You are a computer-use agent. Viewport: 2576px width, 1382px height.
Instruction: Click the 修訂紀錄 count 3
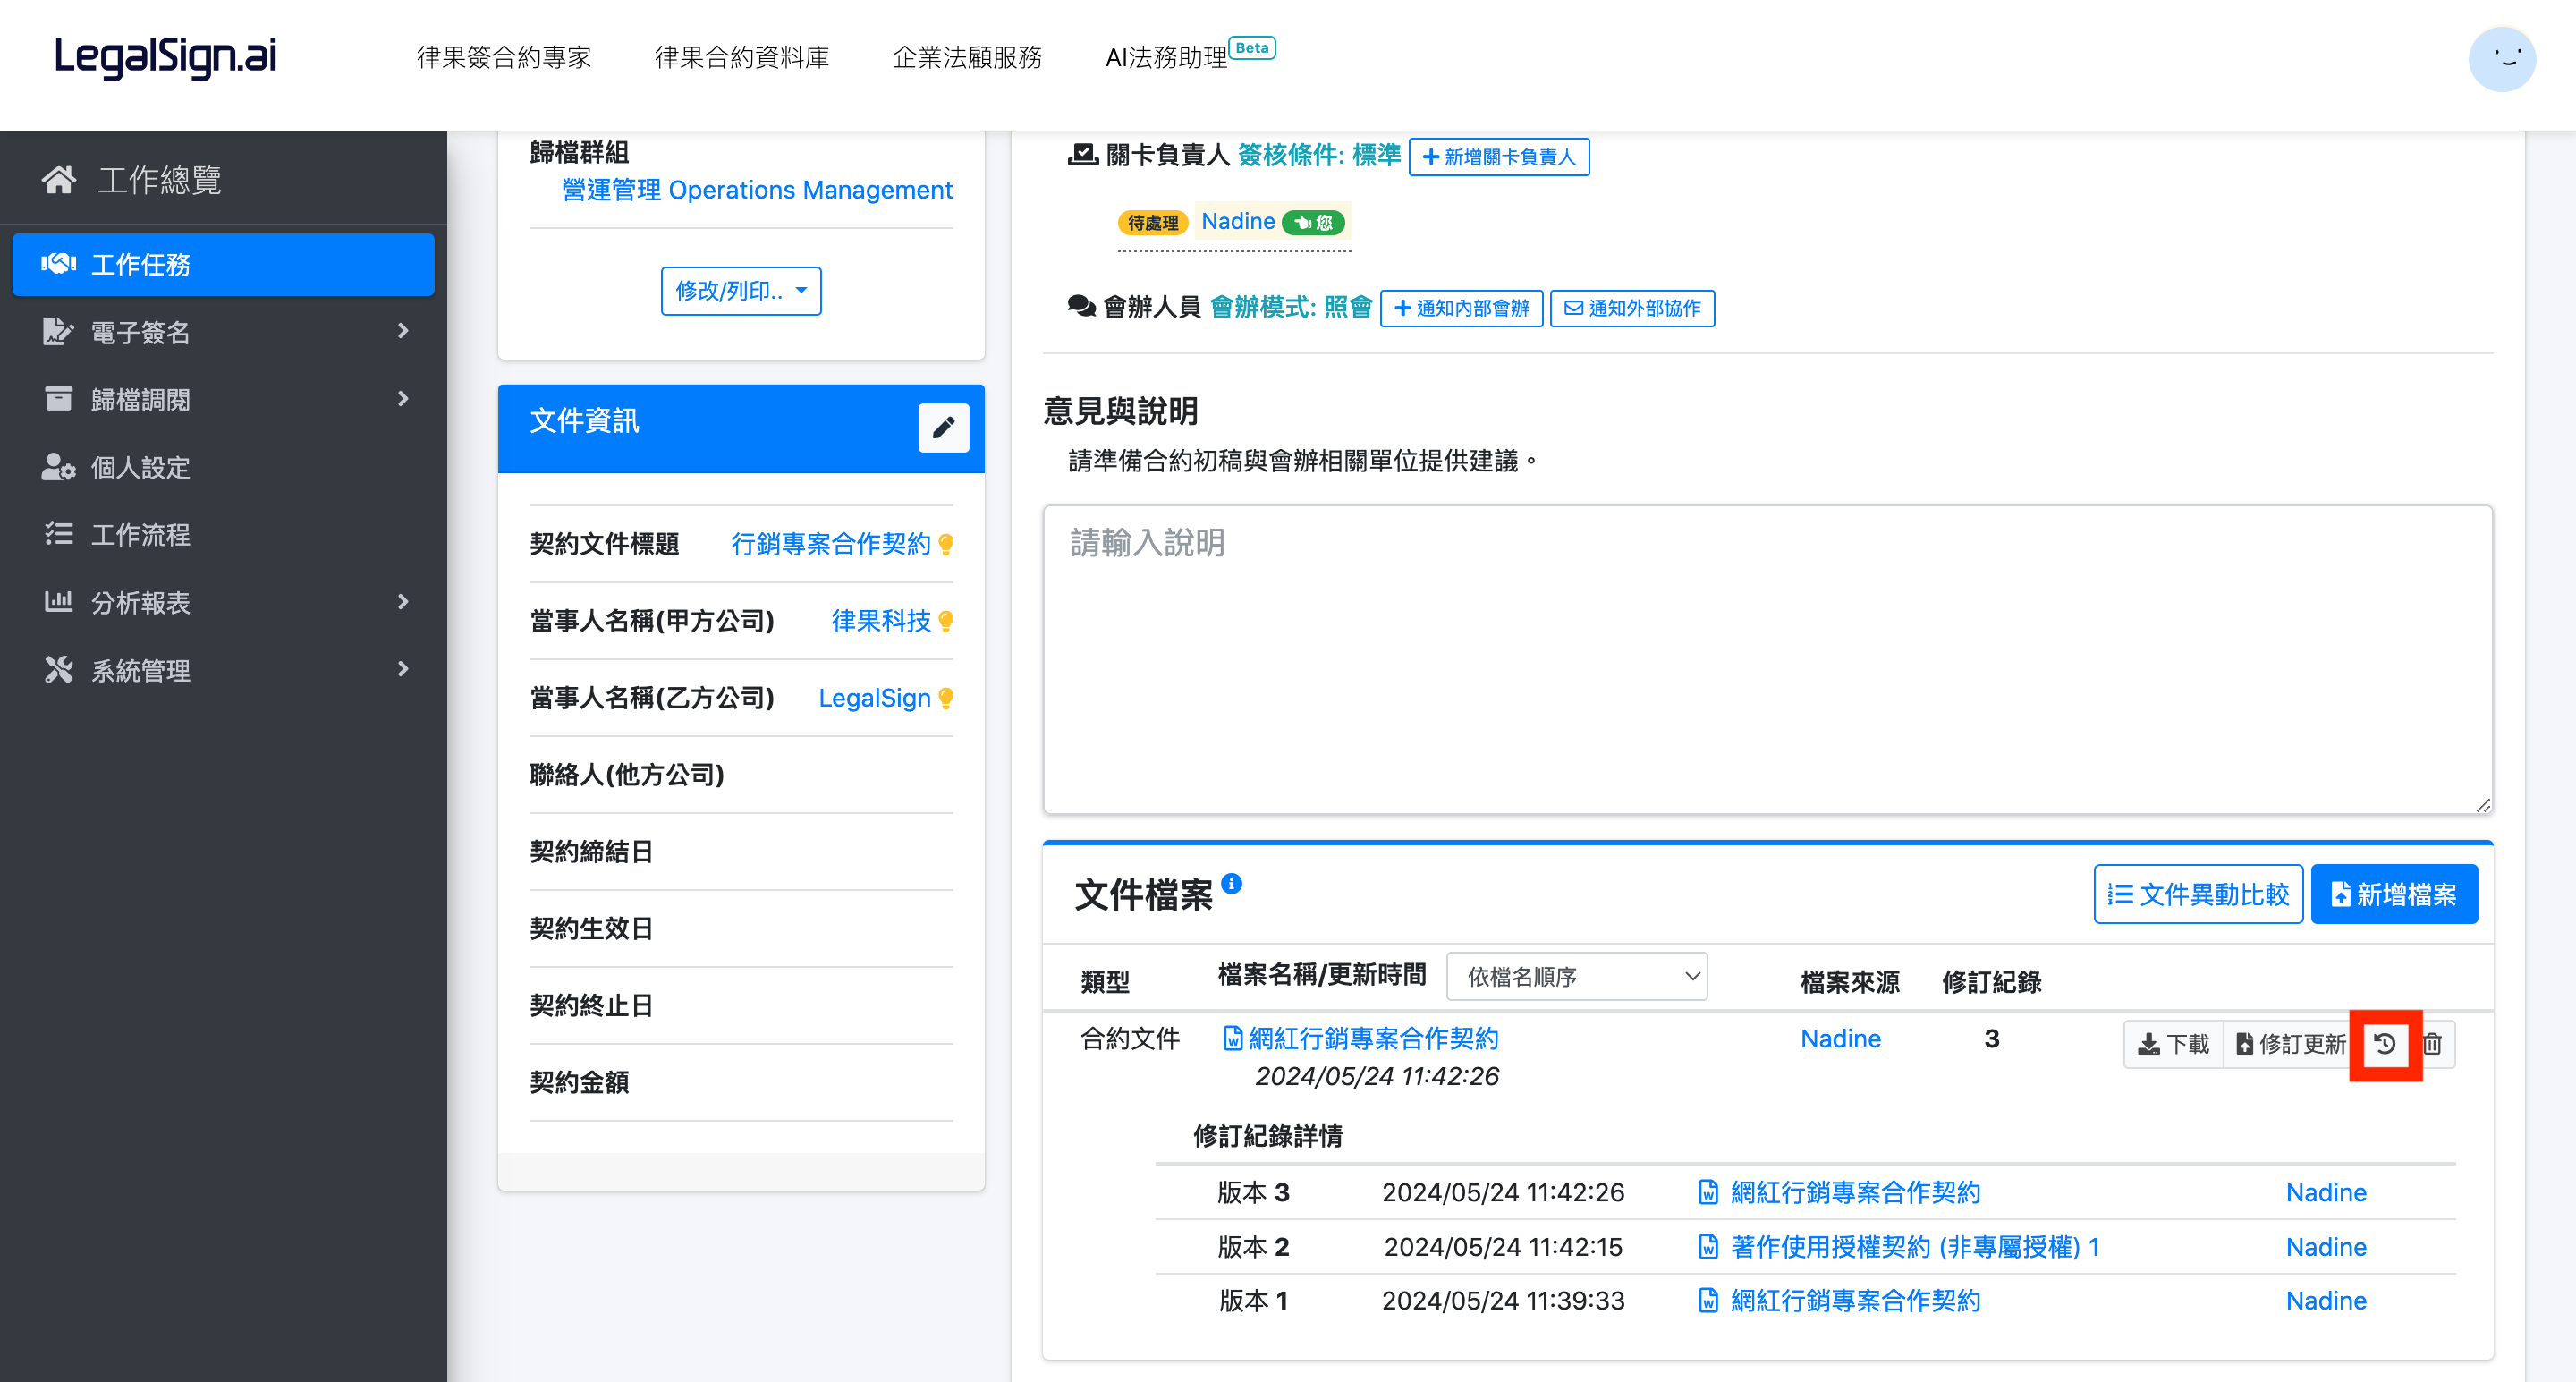[x=1991, y=1039]
